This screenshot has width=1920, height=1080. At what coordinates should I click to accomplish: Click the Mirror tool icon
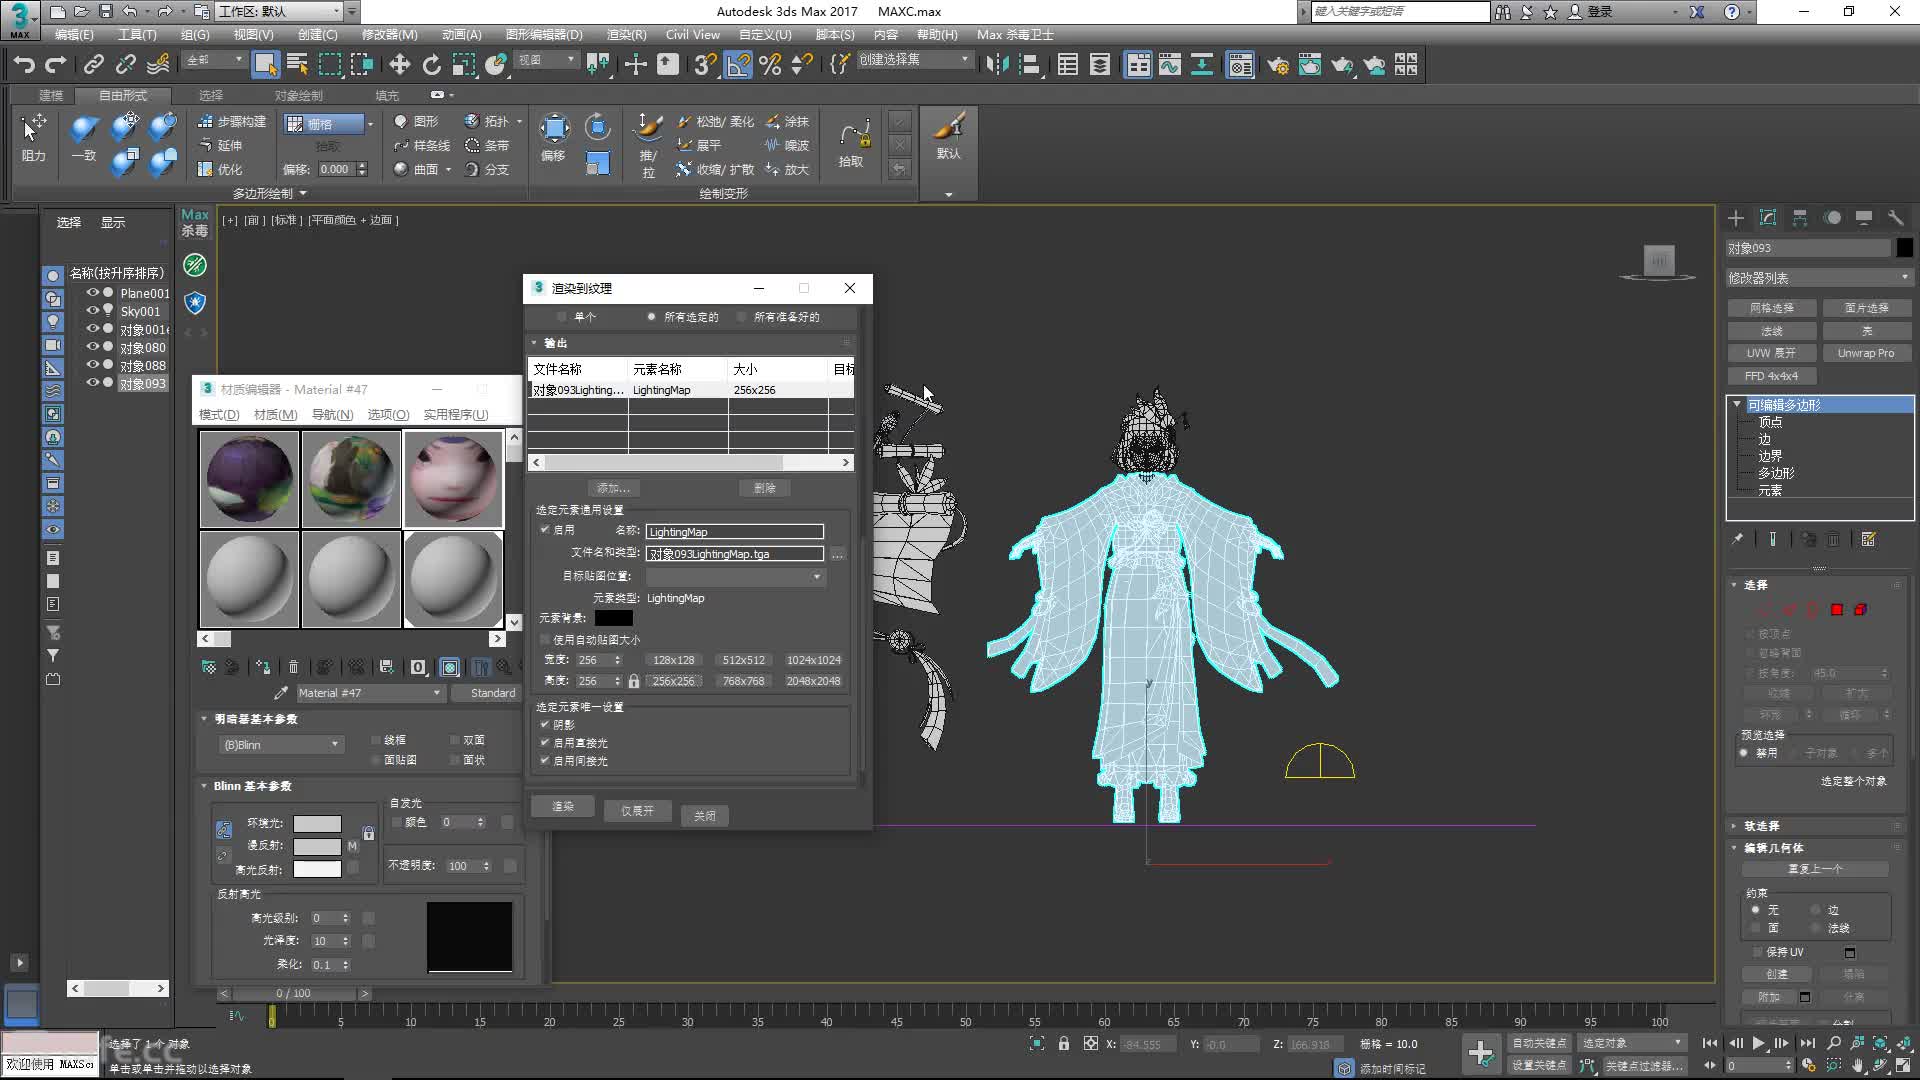click(997, 65)
